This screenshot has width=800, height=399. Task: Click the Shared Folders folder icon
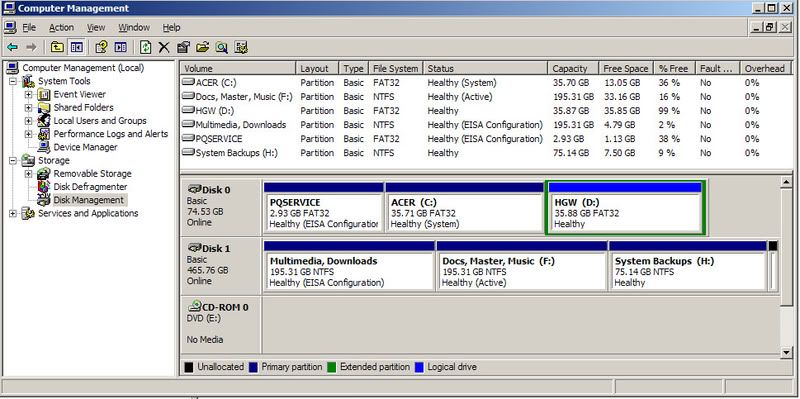coord(44,108)
